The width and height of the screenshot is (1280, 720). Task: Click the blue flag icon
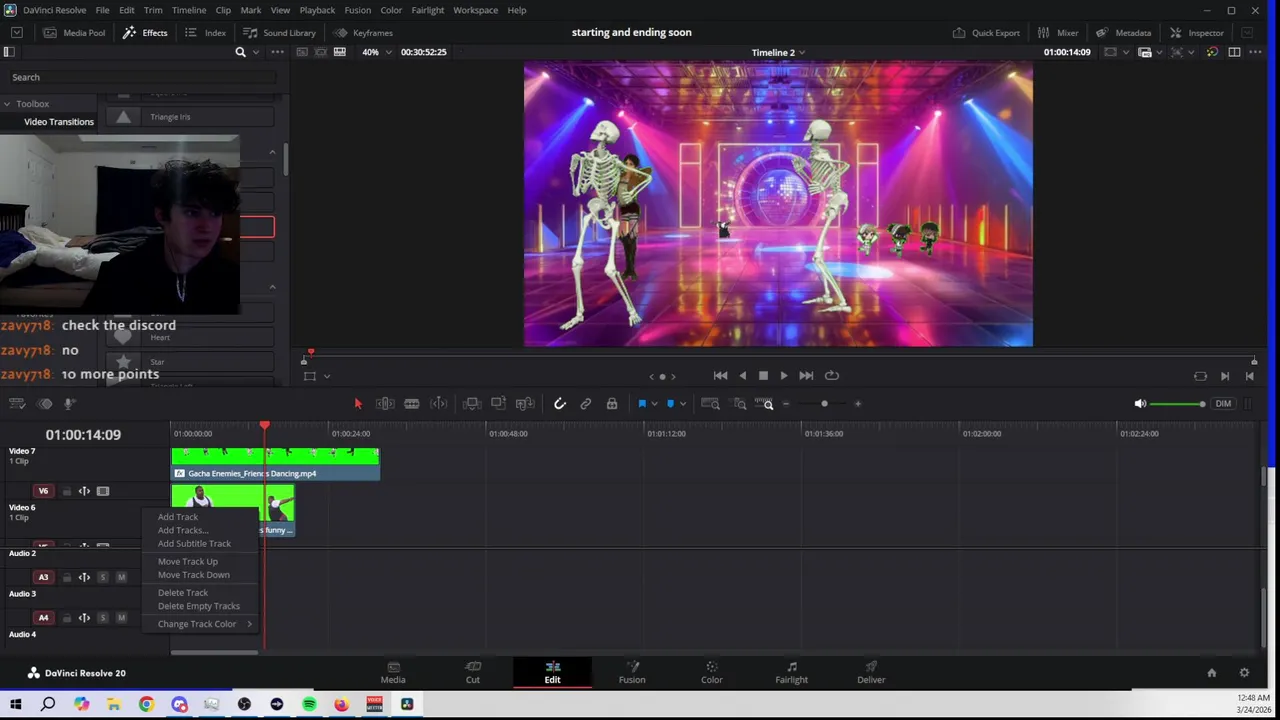642,404
